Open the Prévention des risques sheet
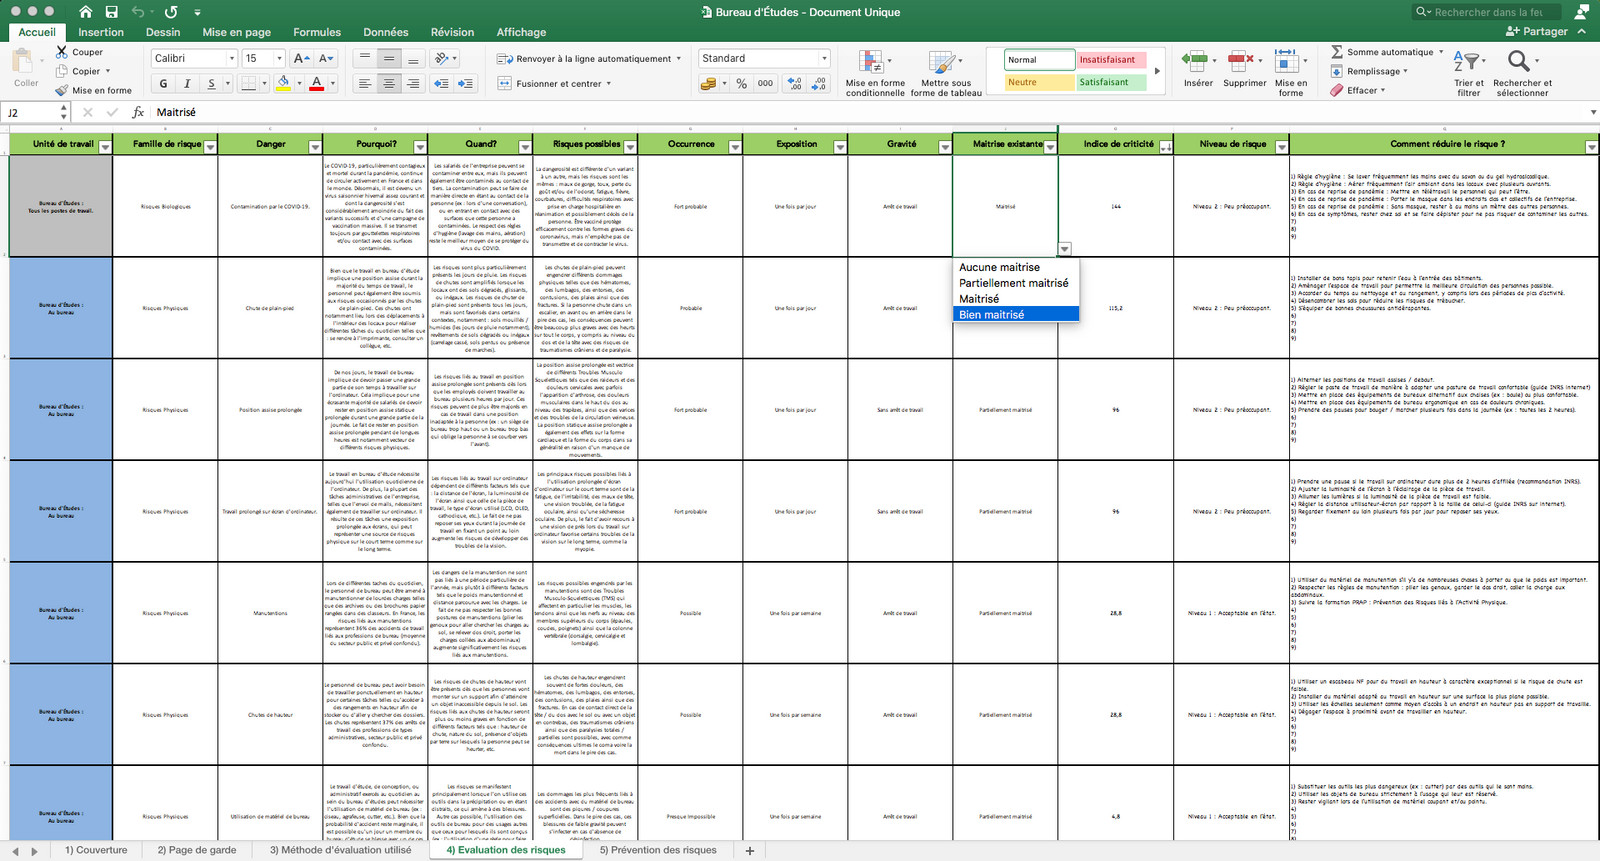The width and height of the screenshot is (1600, 861). tap(658, 850)
